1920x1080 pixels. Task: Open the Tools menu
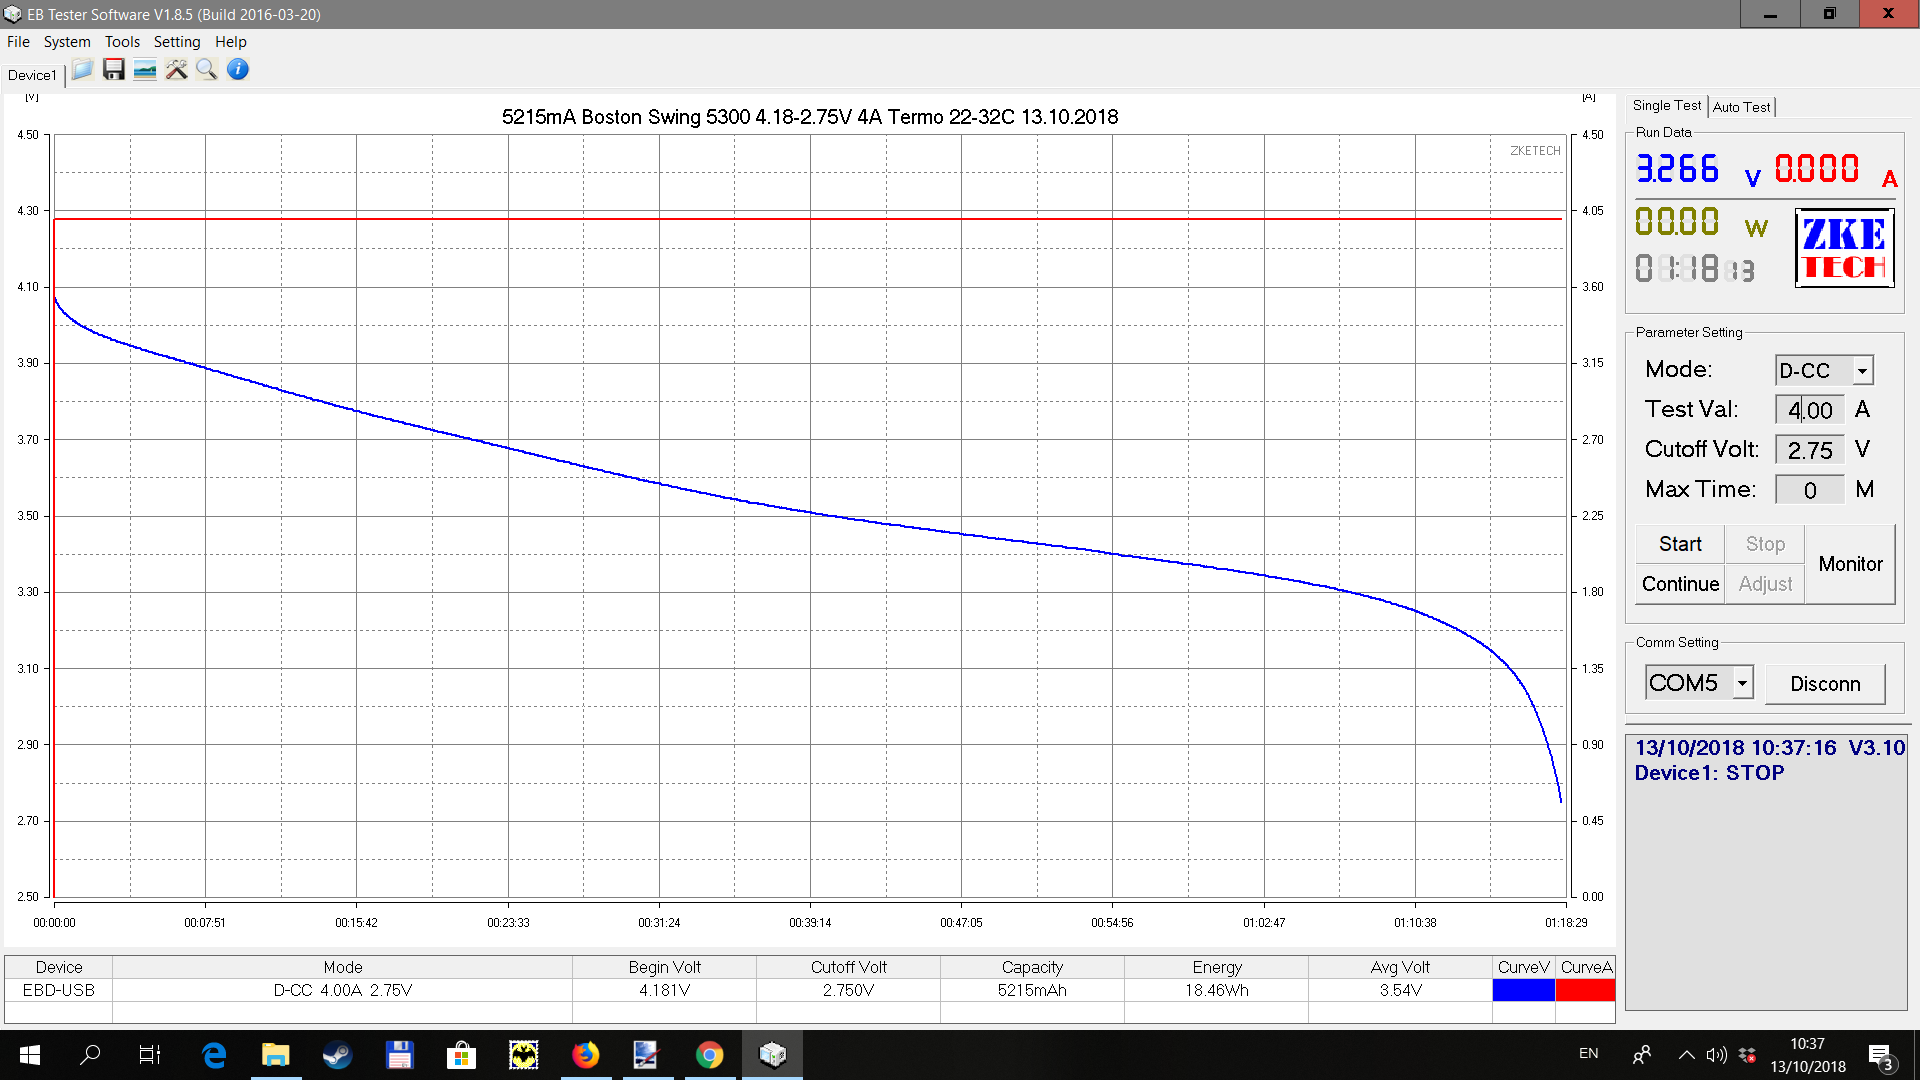pyautogui.click(x=122, y=42)
